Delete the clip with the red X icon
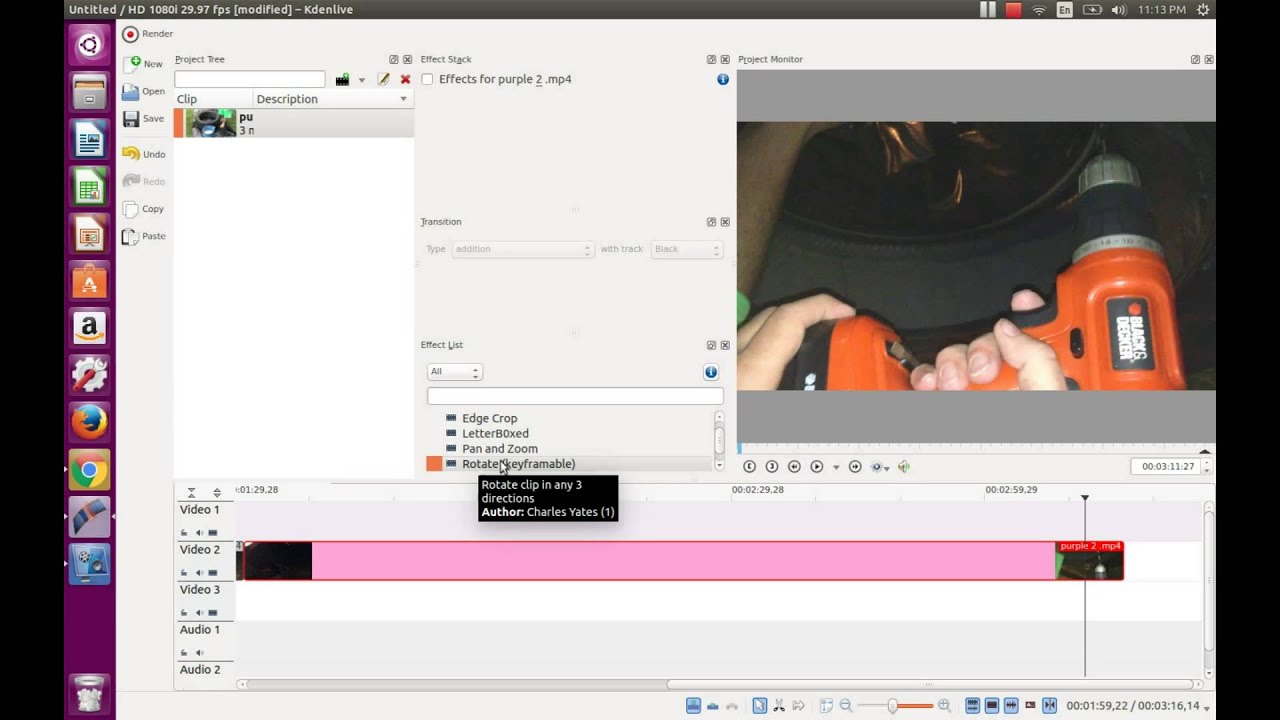This screenshot has width=1280, height=720. click(405, 79)
